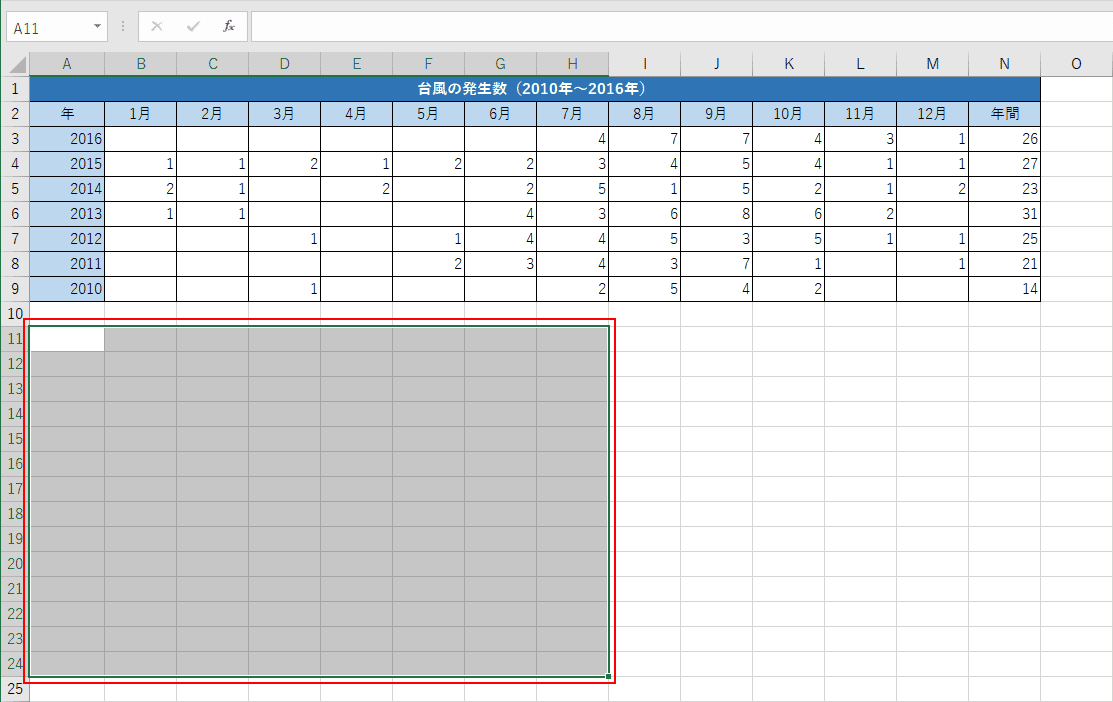This screenshot has width=1113, height=702.
Task: Open the Name Box dropdown arrow
Action: [x=97, y=27]
